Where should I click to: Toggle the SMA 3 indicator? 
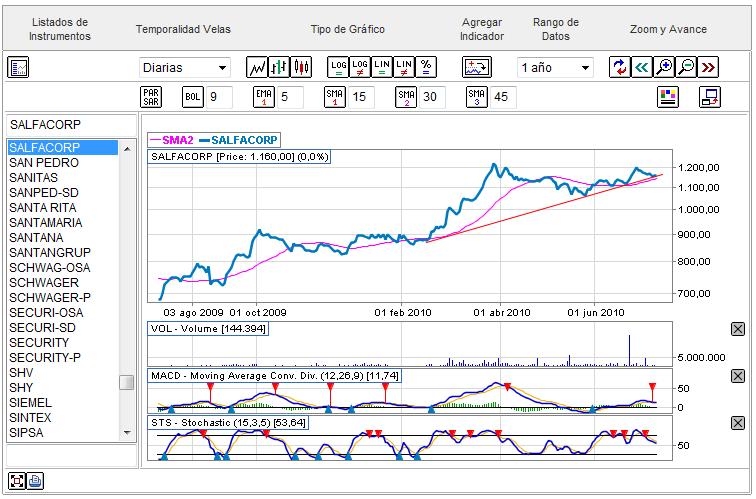477,97
